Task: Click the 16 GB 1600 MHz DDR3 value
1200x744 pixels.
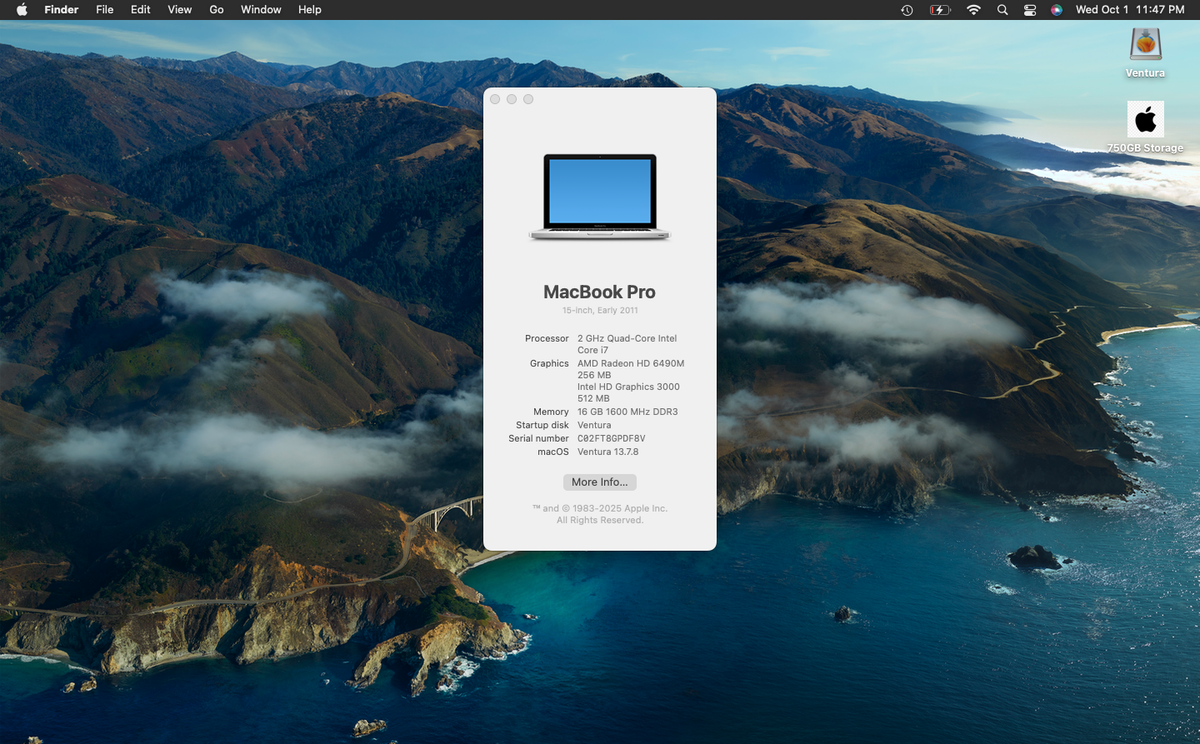Action: coord(627,412)
